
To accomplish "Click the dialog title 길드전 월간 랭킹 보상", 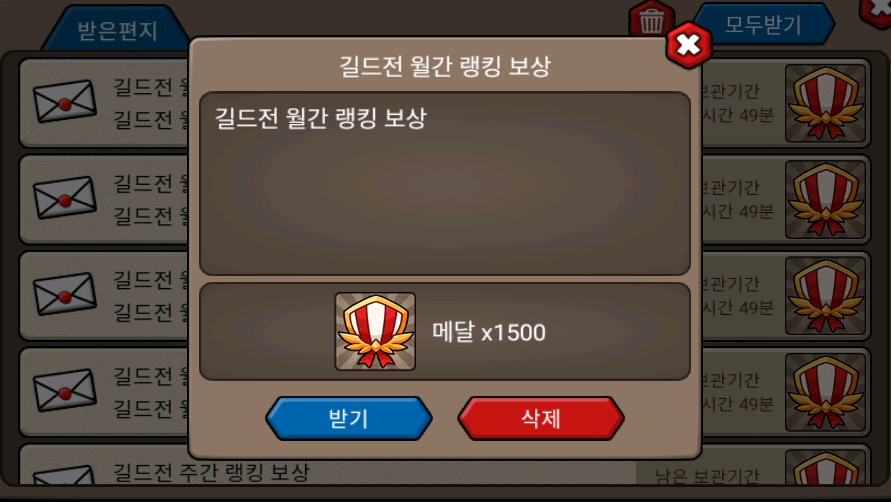I will [x=445, y=65].
